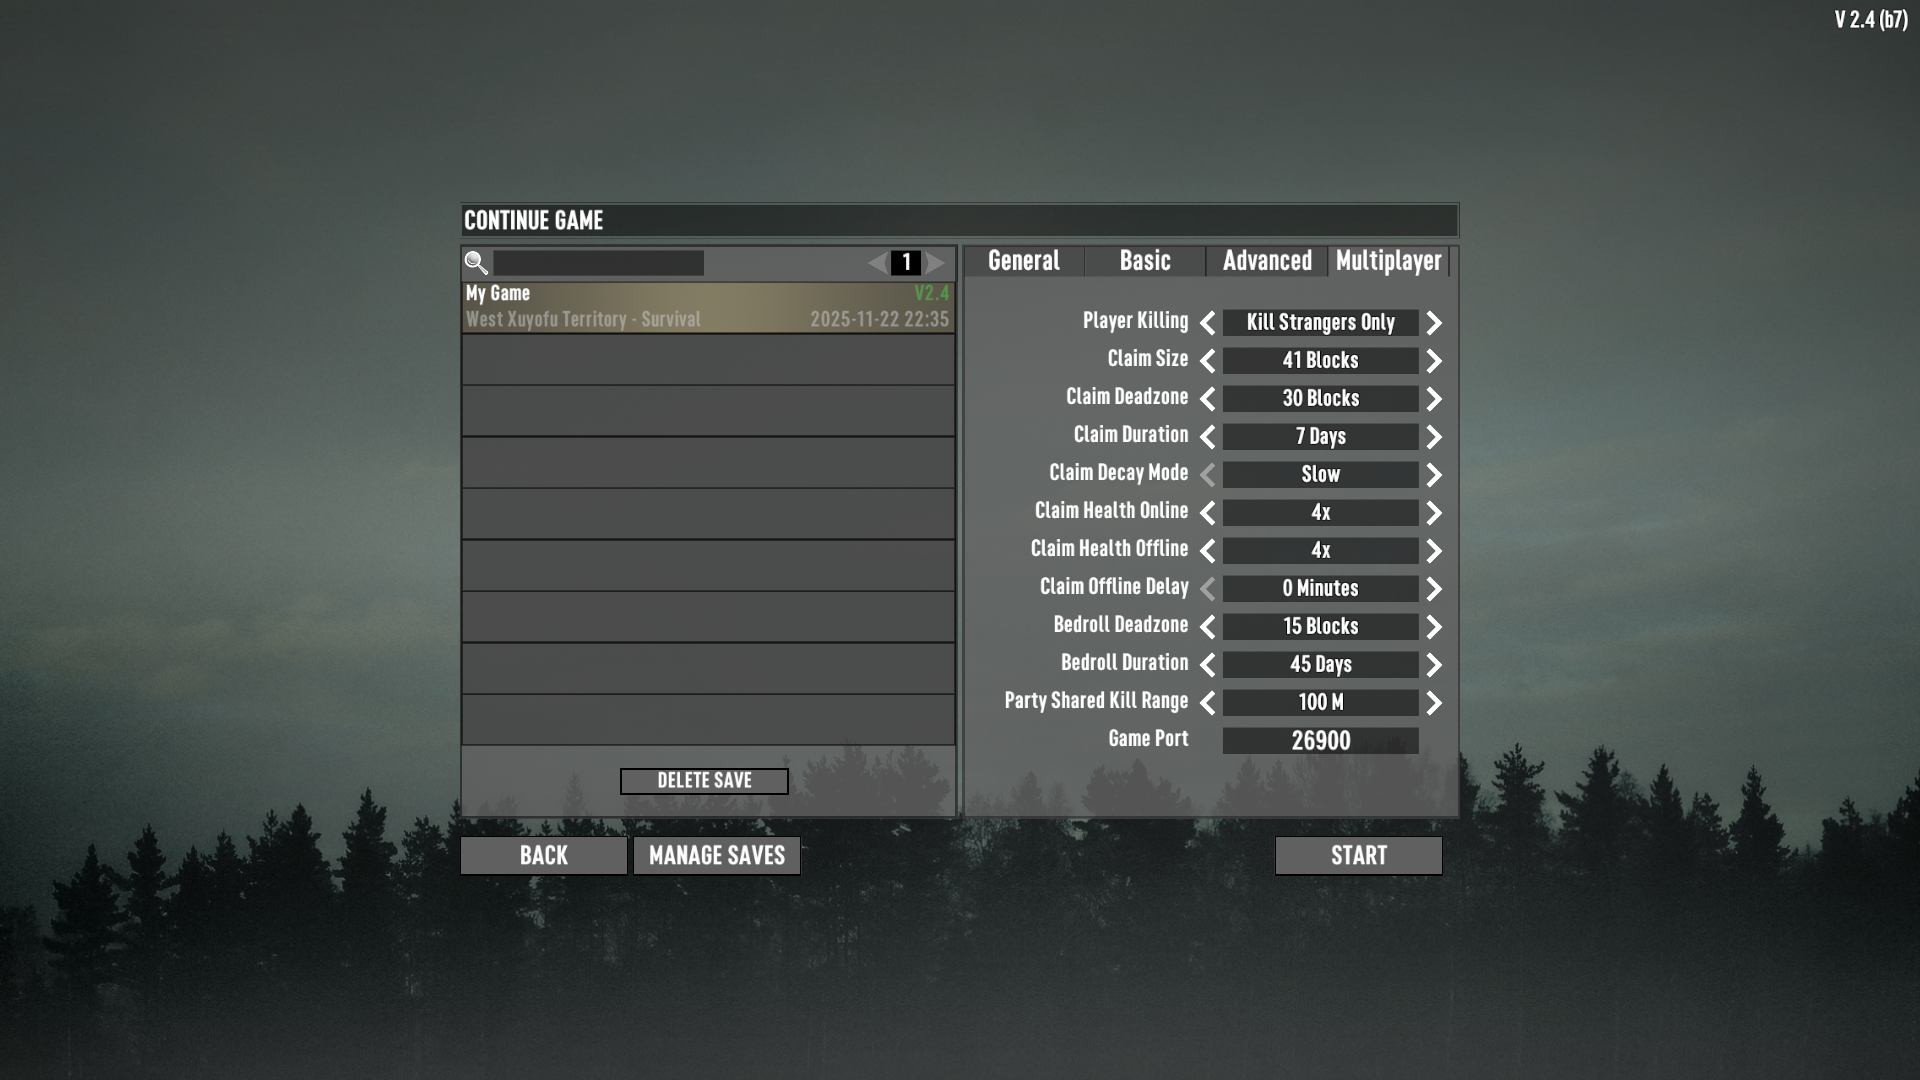Click right arrow for Player Killing
The width and height of the screenshot is (1920, 1080).
(x=1434, y=323)
